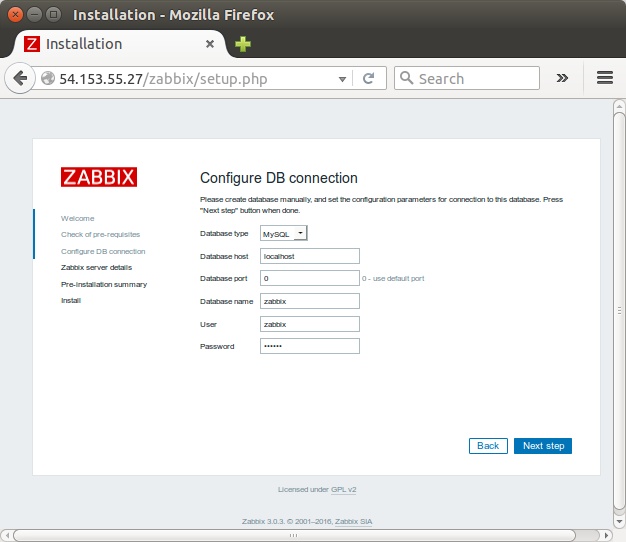The image size is (626, 542).
Task: Focus the Firefox Search box
Action: pyautogui.click(x=467, y=78)
